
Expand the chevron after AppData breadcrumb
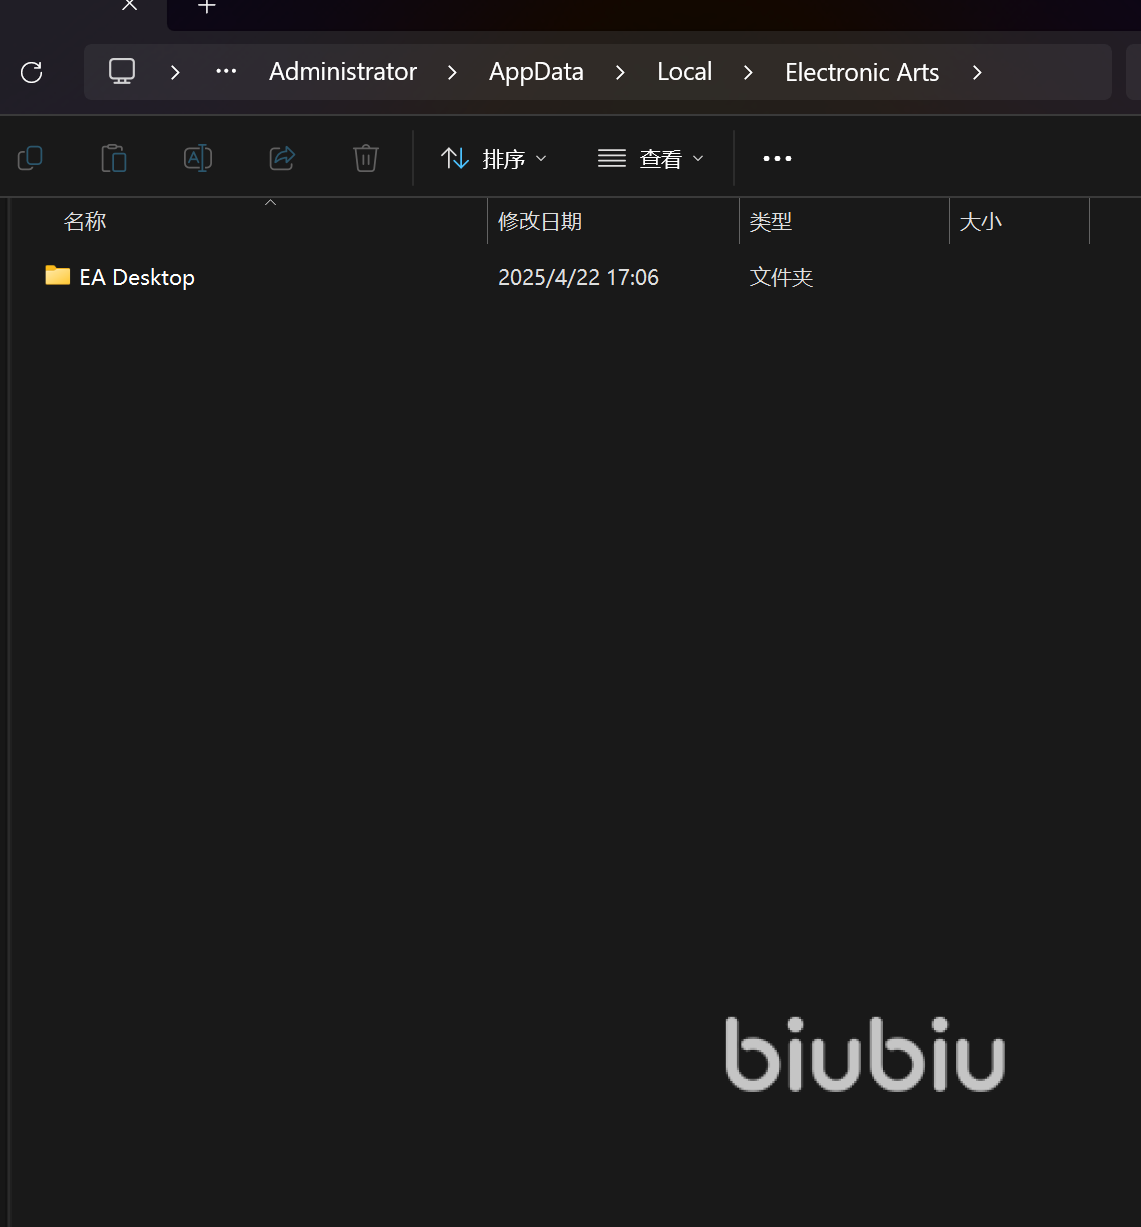click(620, 72)
